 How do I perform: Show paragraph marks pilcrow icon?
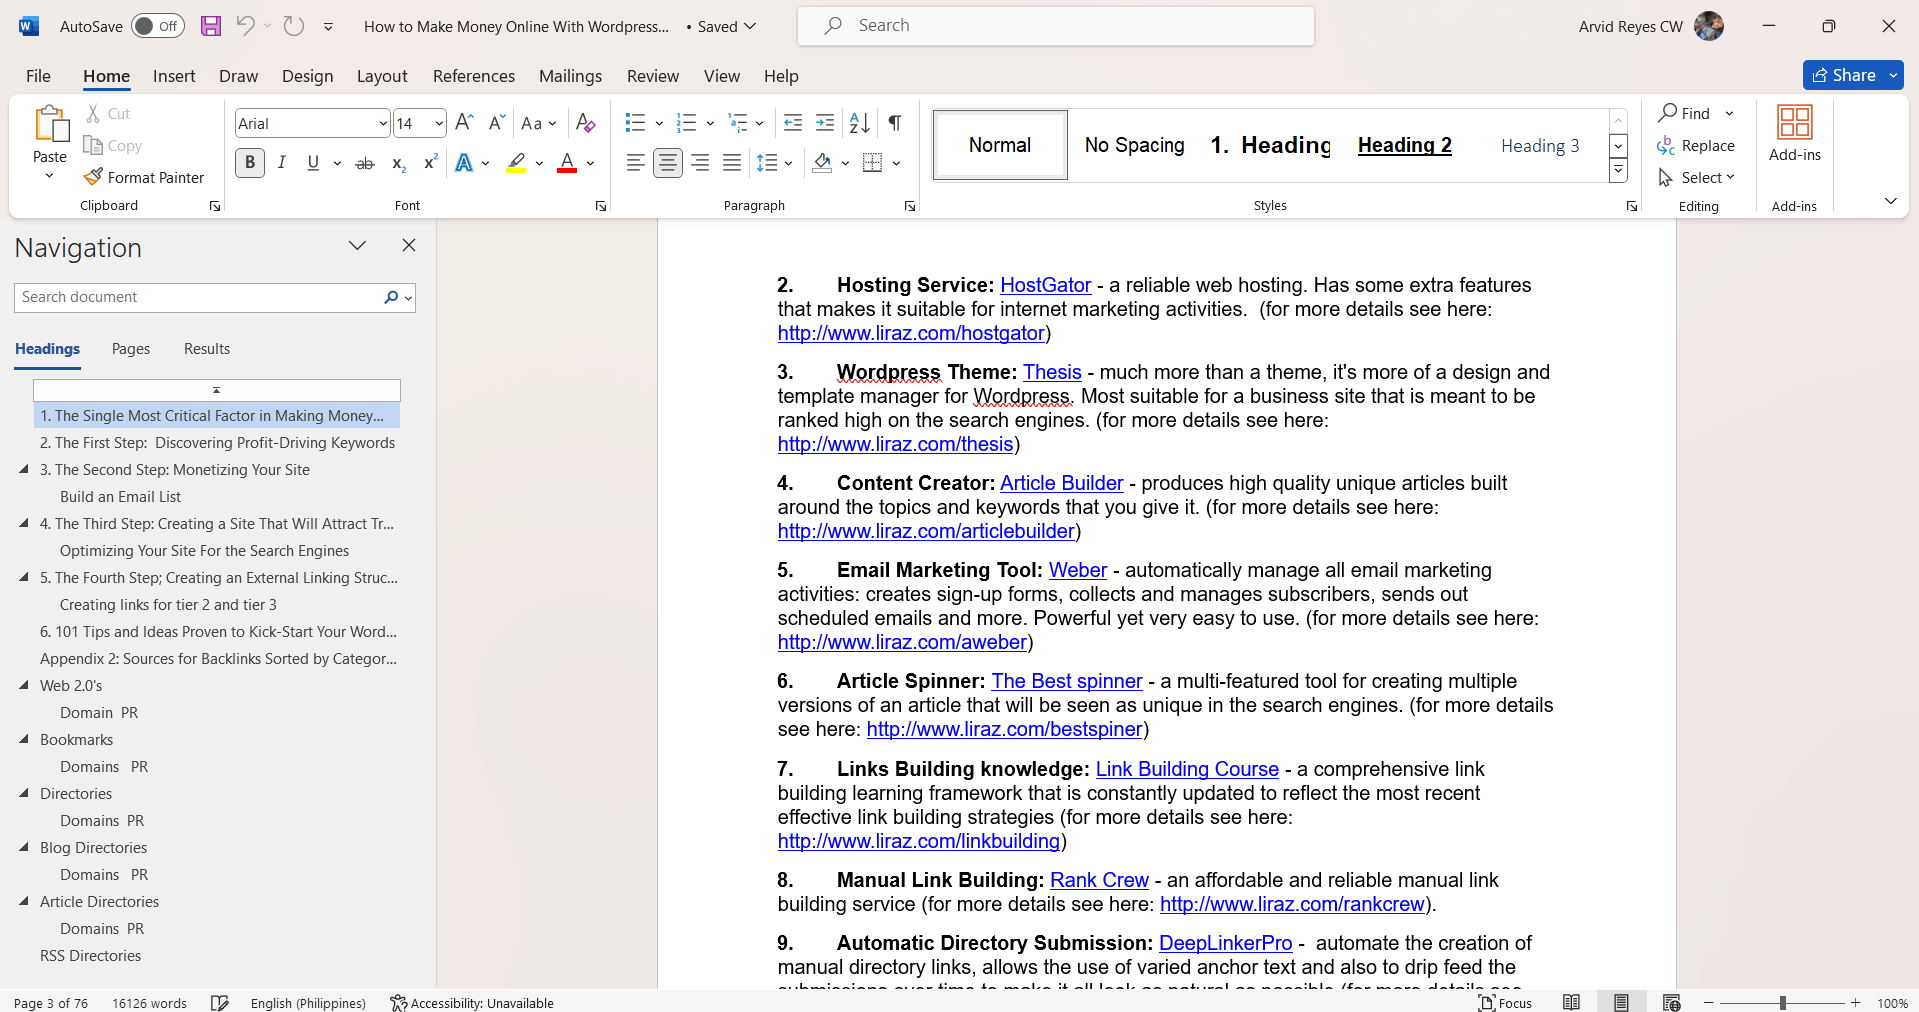[x=895, y=122]
